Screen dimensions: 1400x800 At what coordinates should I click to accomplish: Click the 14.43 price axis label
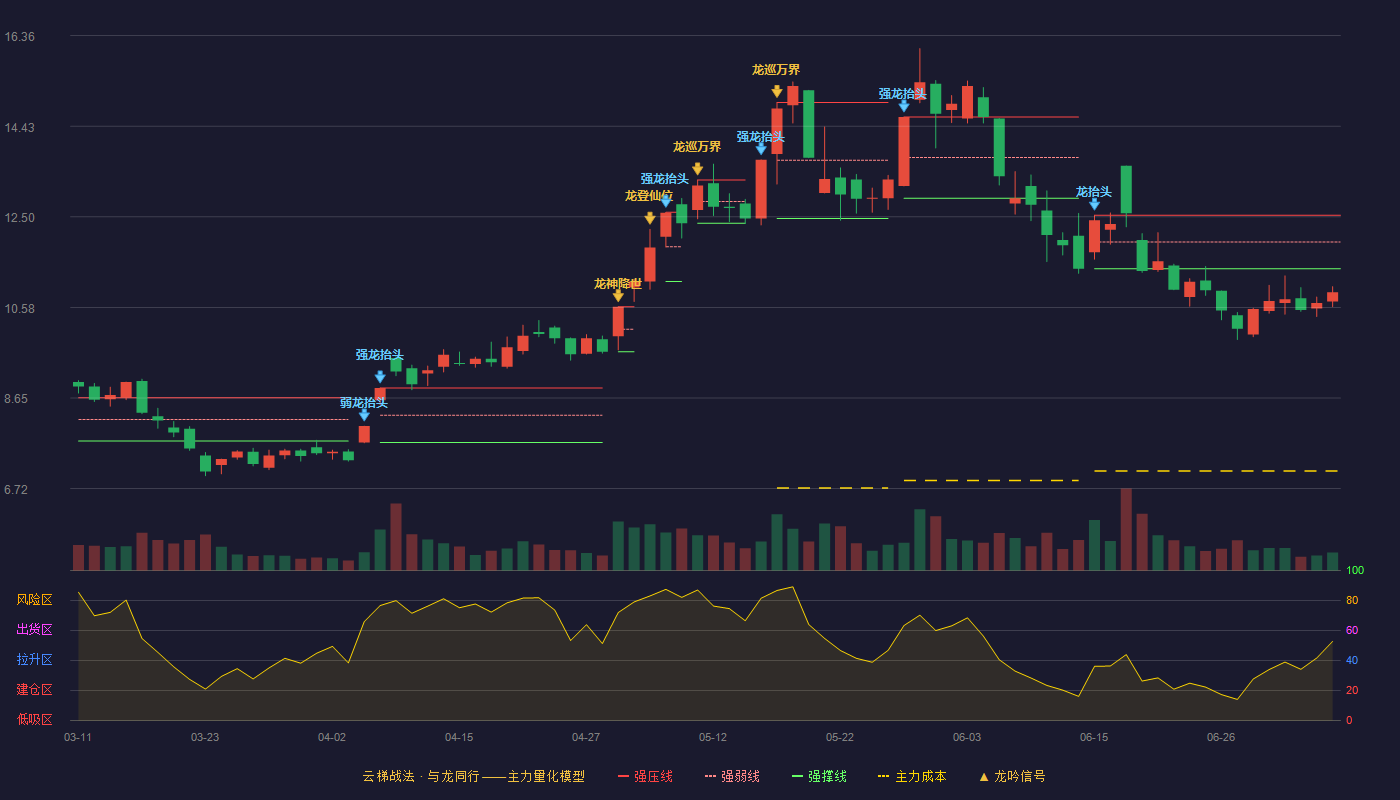tap(19, 128)
